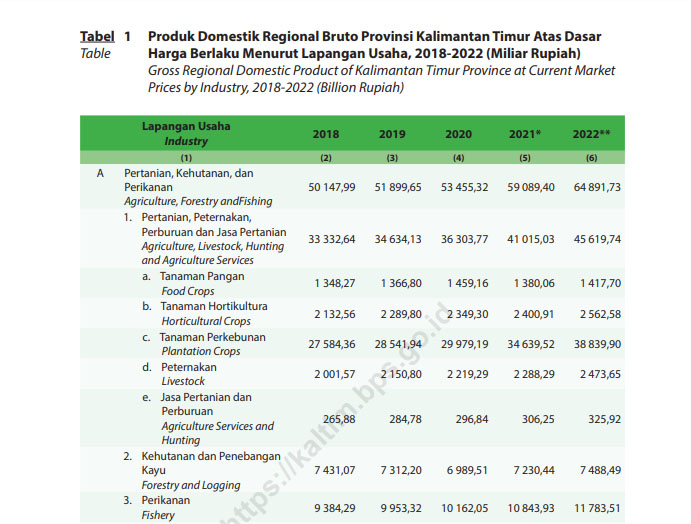Image resolution: width=691 pixels, height=524 pixels.
Task: Click the Kehutanan dan Penebangan Kayu label
Action: [x=211, y=463]
